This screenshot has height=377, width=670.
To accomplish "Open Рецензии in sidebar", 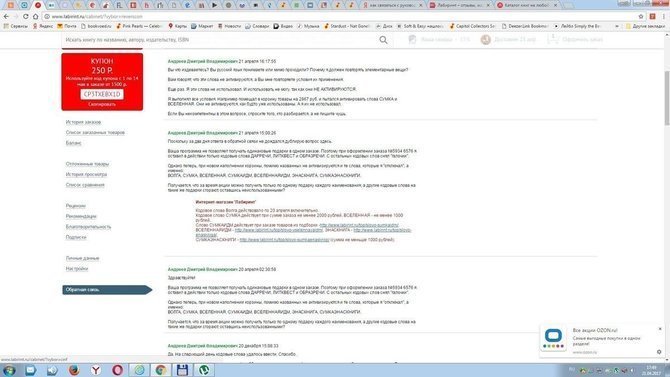I will tap(76, 206).
